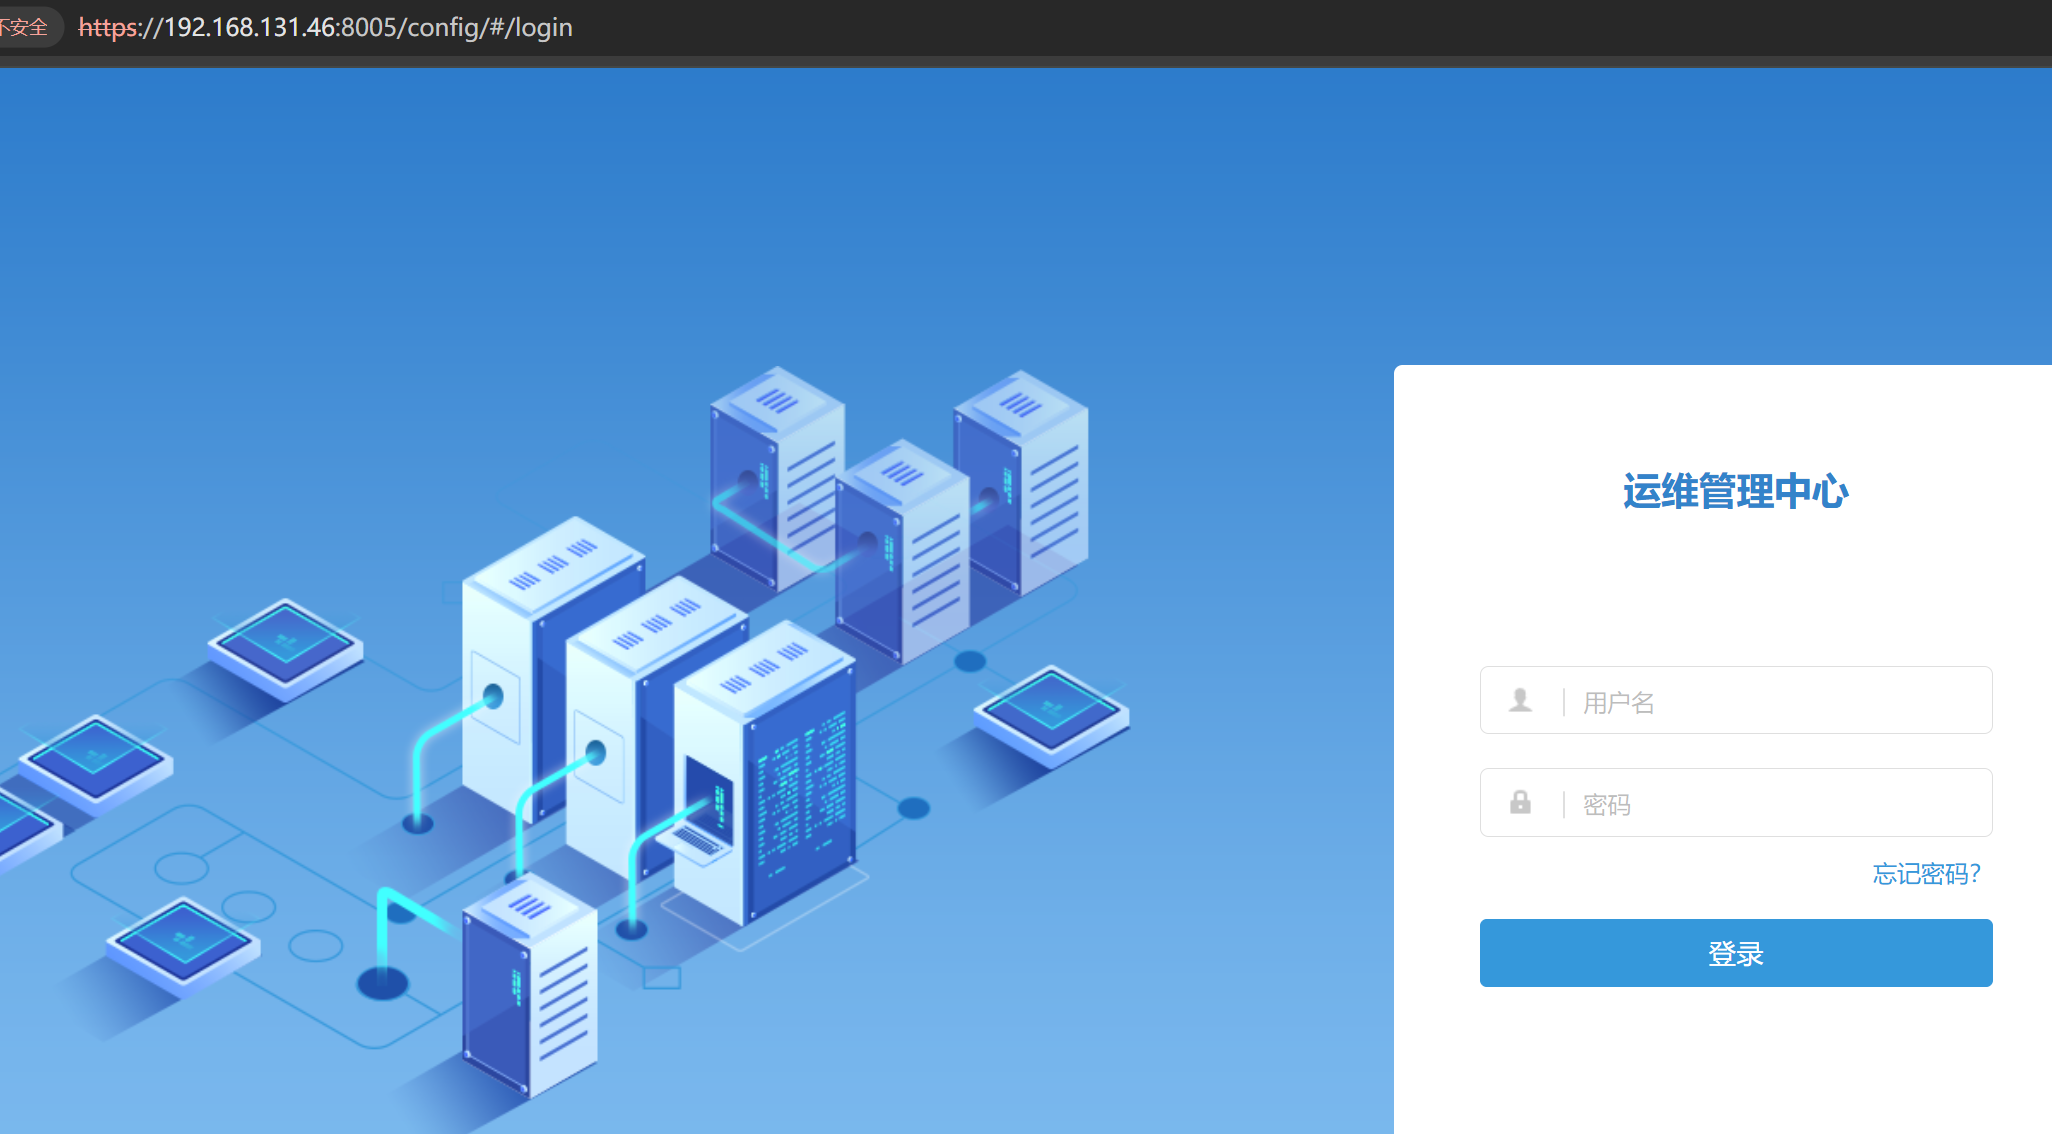Screen dimensions: 2052x1134
Task: Click the 不安全 security warning badge
Action: click(26, 27)
